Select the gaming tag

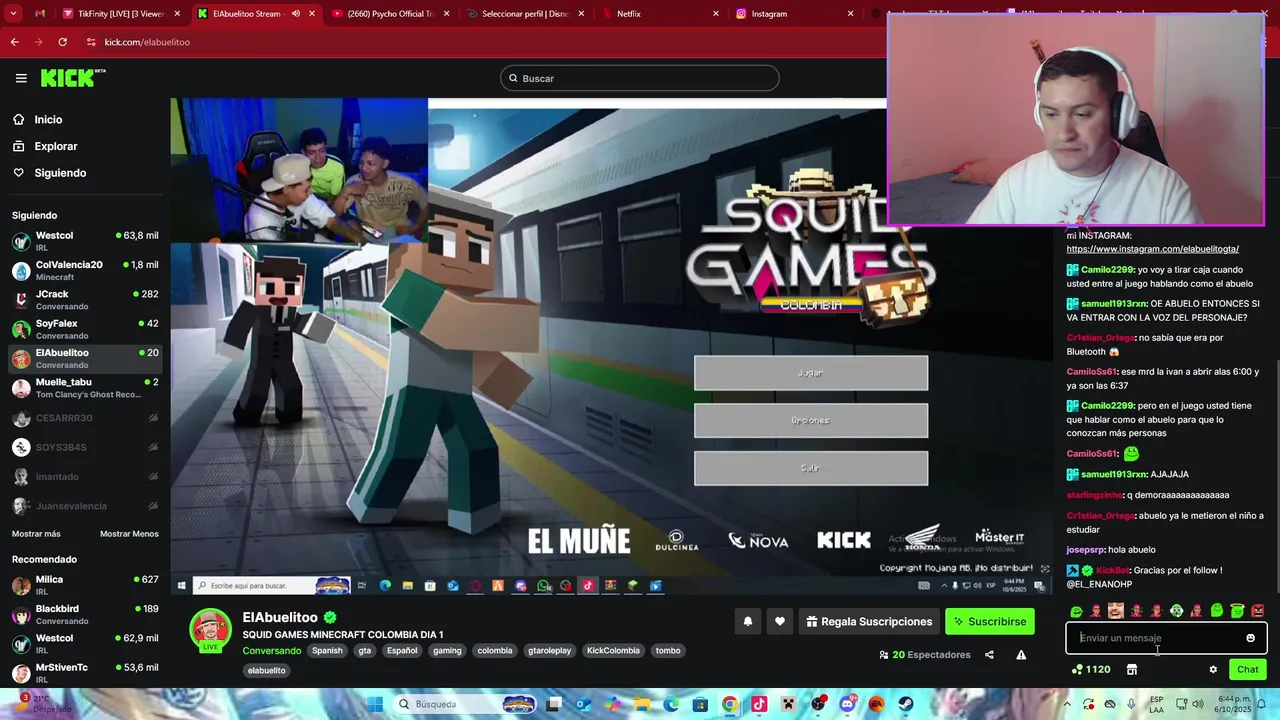[447, 650]
